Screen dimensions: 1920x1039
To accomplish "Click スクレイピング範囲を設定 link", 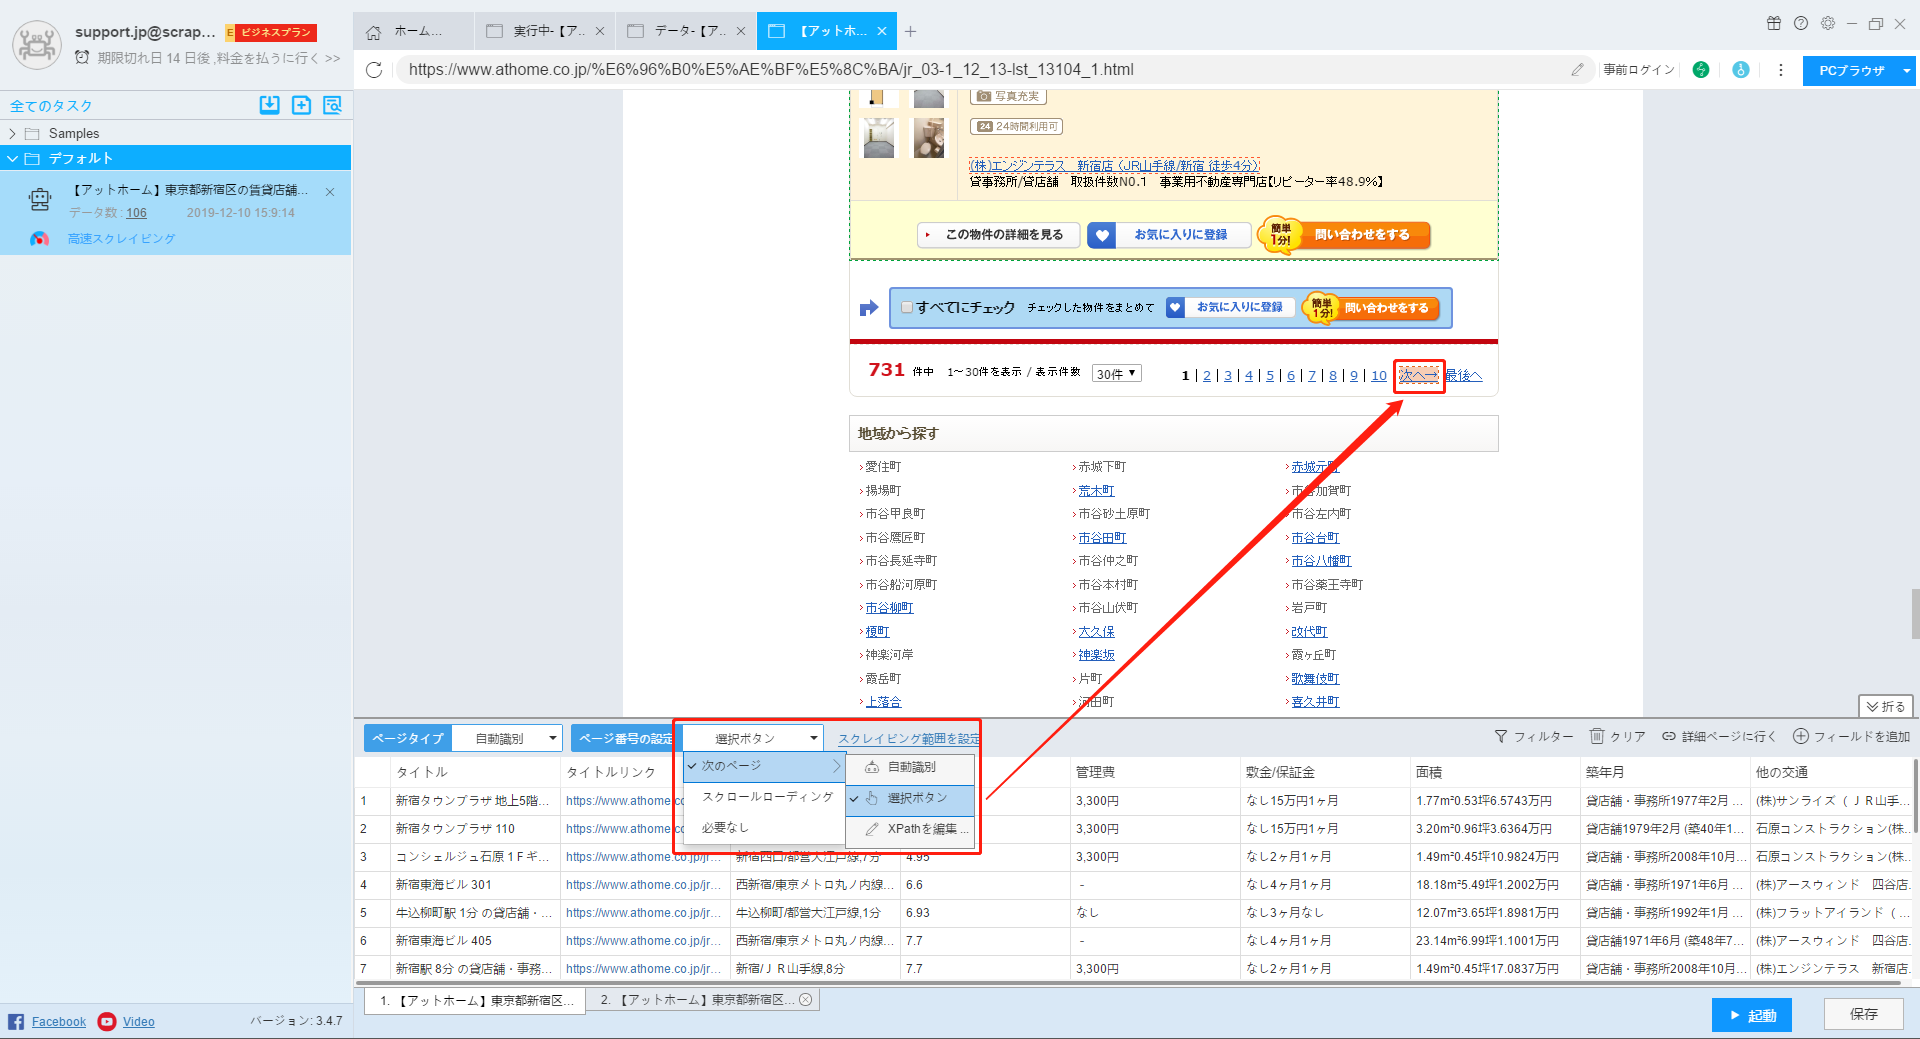I will (908, 739).
